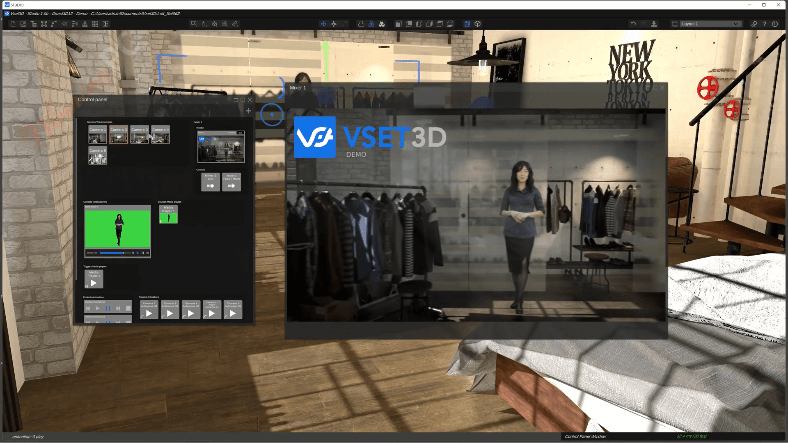
Task: Activate the blue move gizmo tool icon
Action: (x=323, y=24)
